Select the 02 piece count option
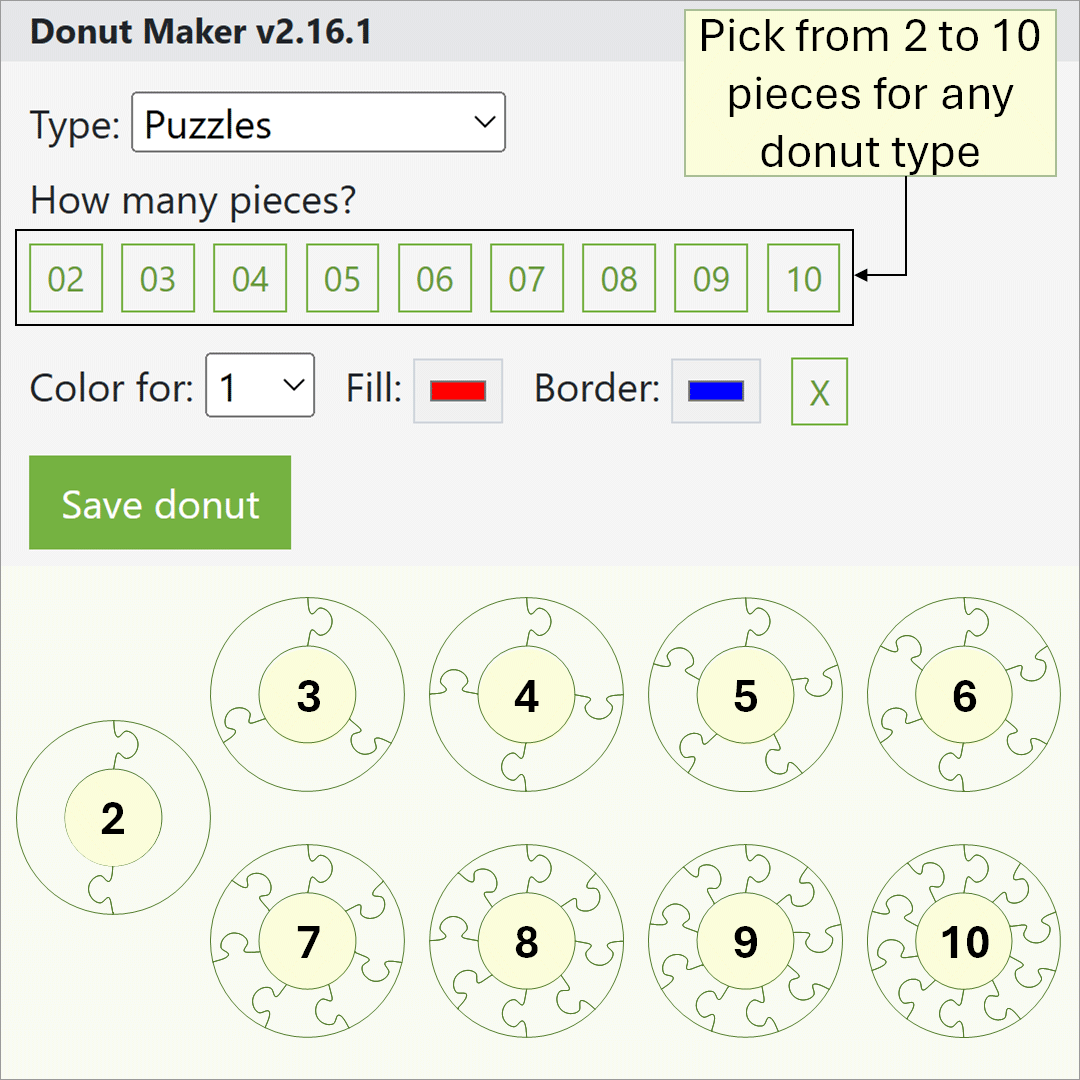 (x=66, y=278)
